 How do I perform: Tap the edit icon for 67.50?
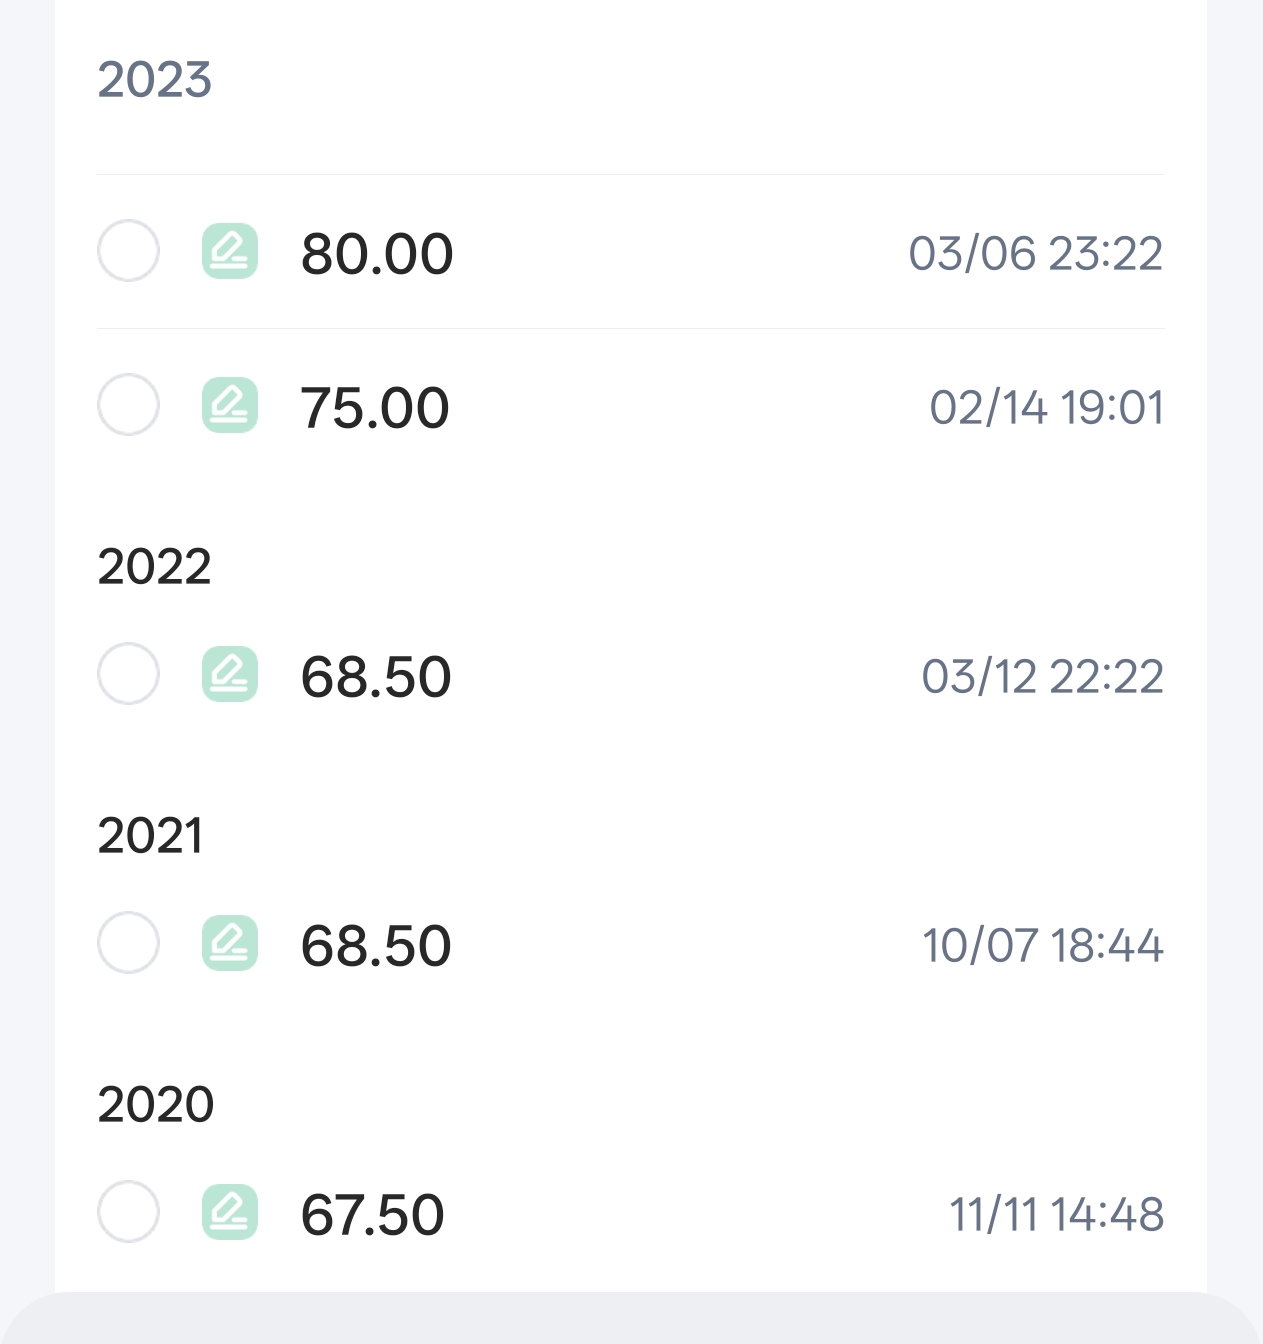click(230, 1212)
